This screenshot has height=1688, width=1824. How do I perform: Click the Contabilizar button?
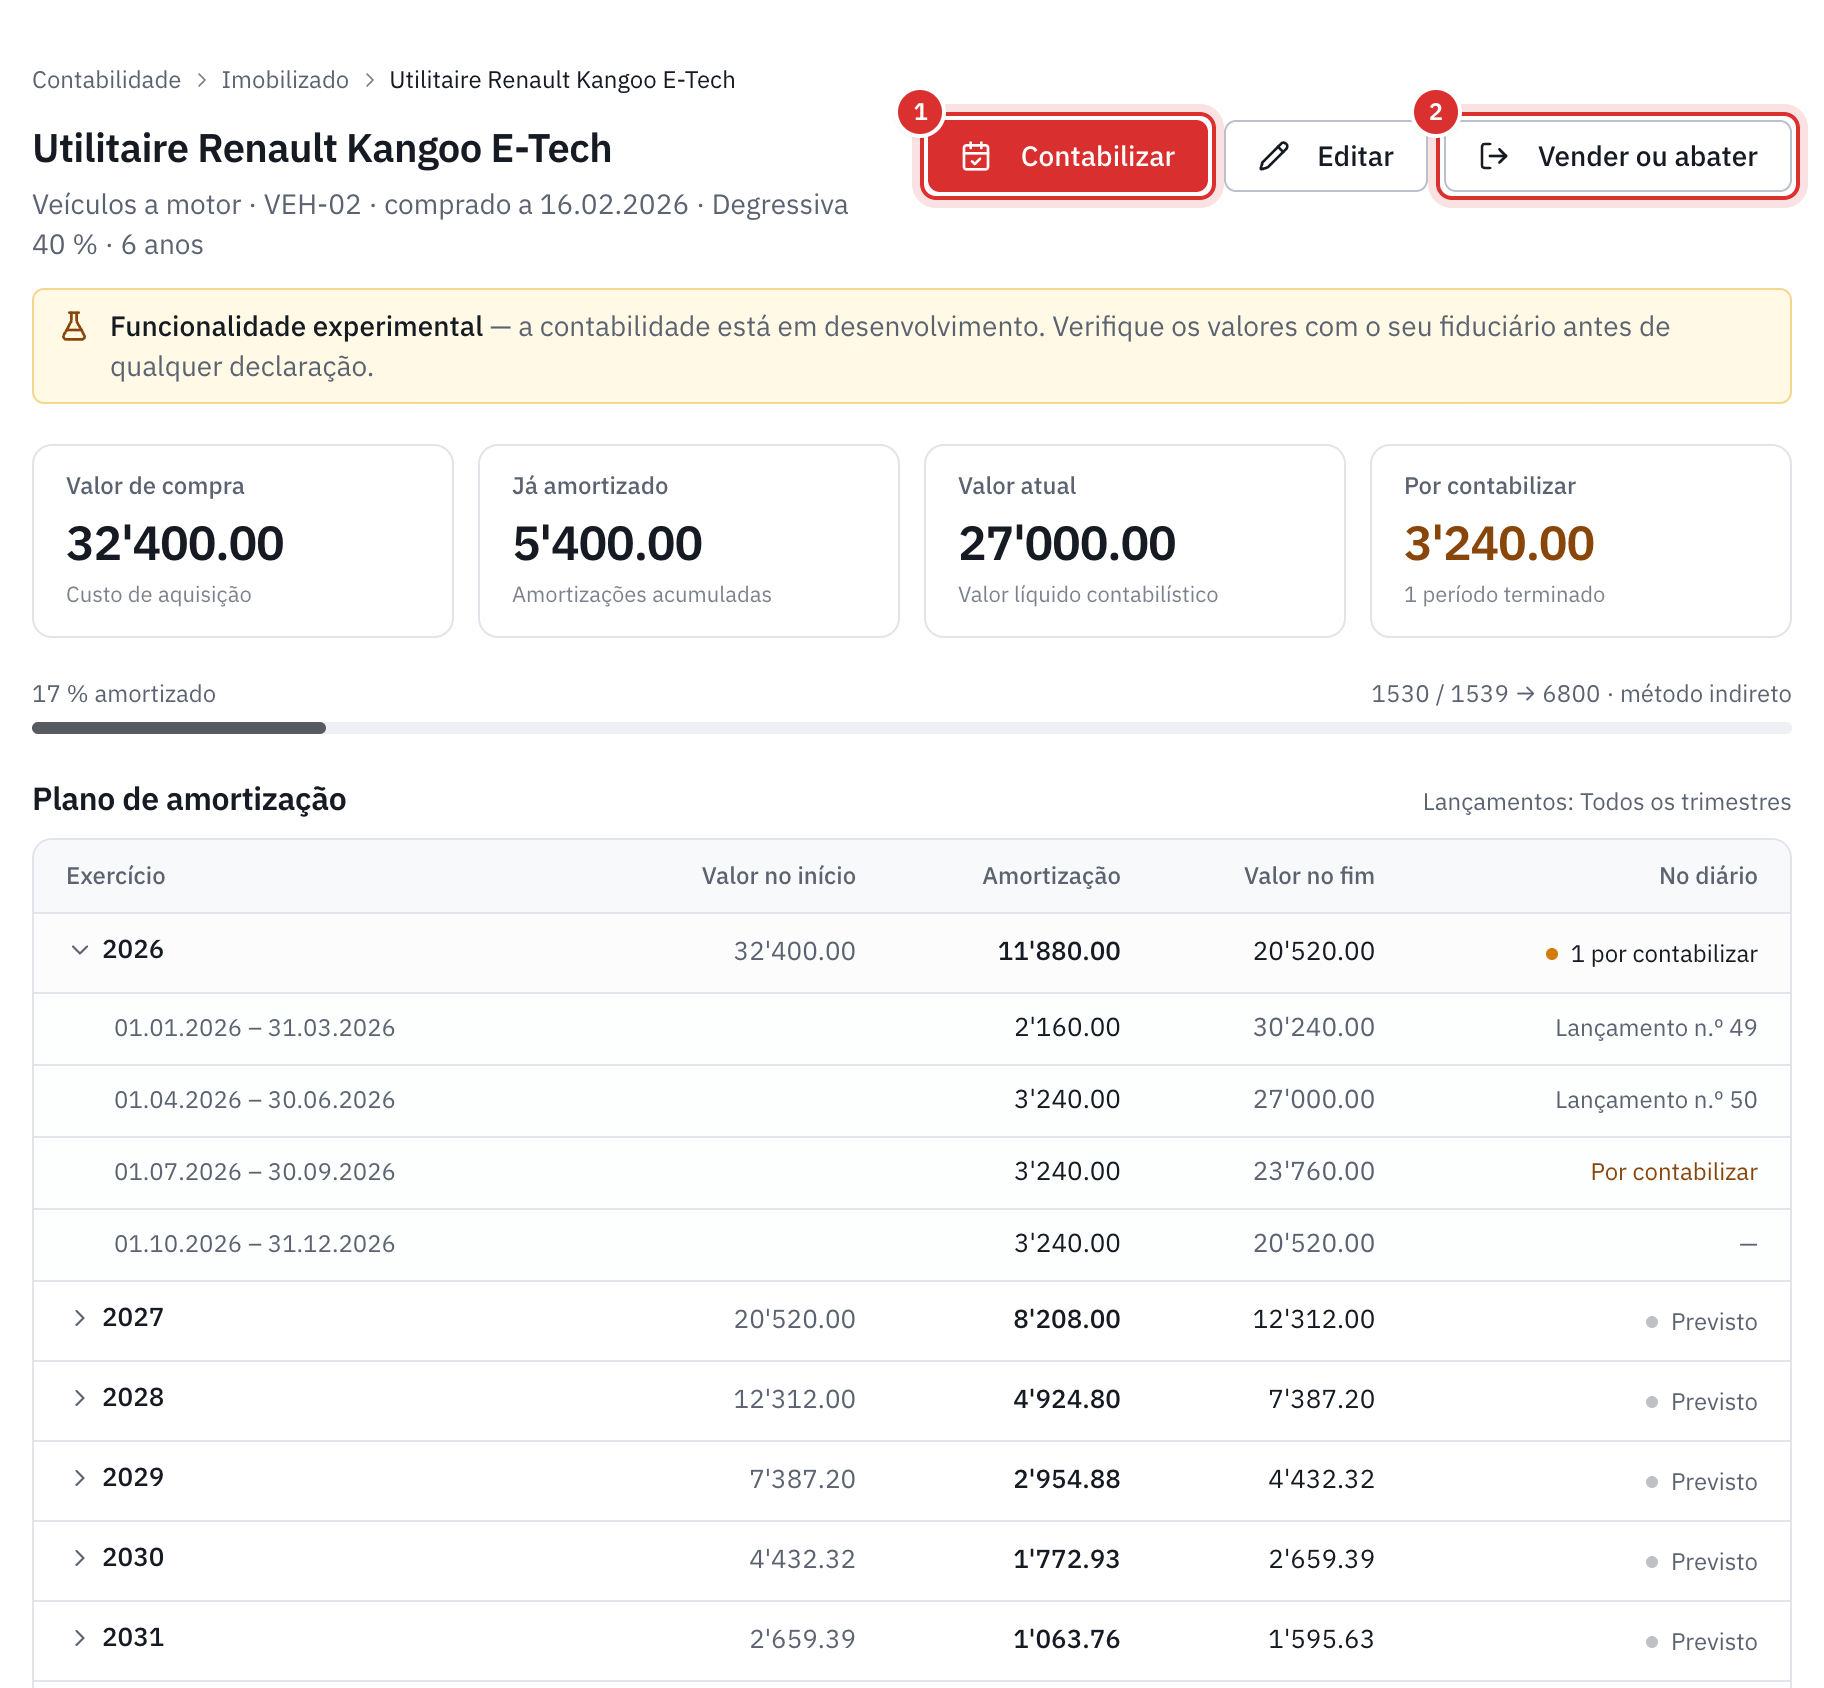tap(1068, 156)
